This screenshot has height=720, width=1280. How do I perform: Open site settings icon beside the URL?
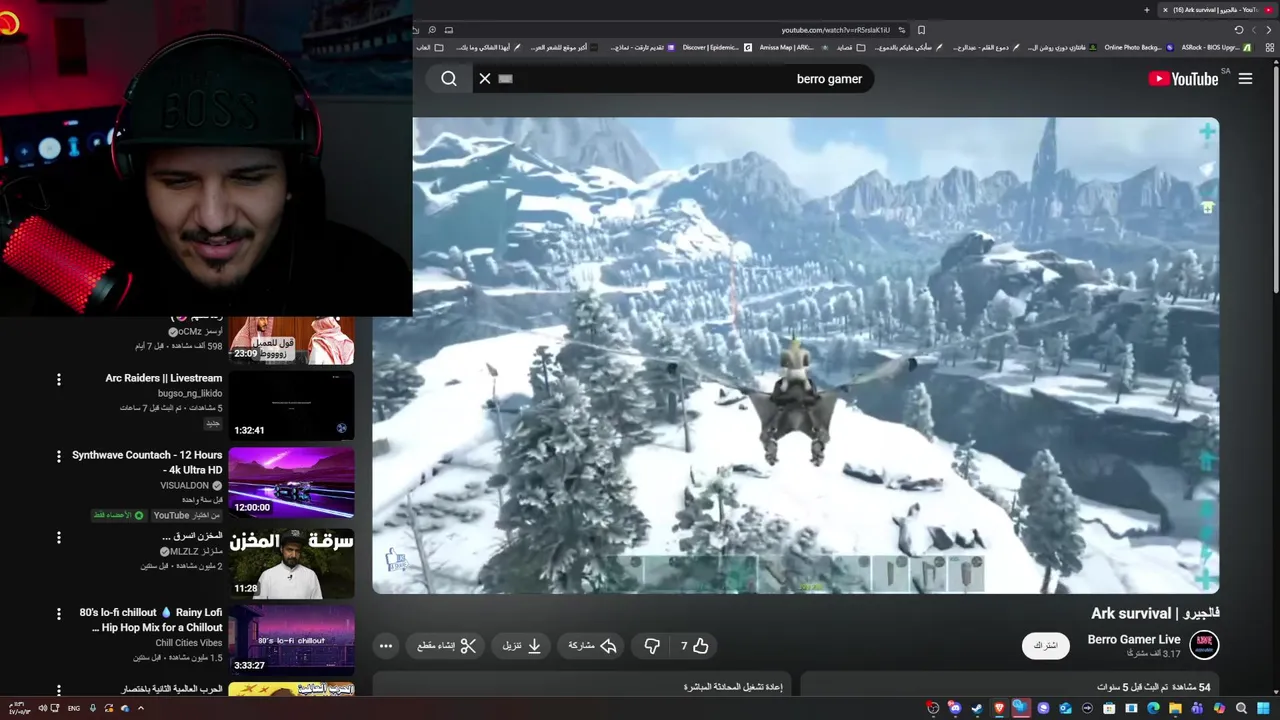[x=902, y=30]
